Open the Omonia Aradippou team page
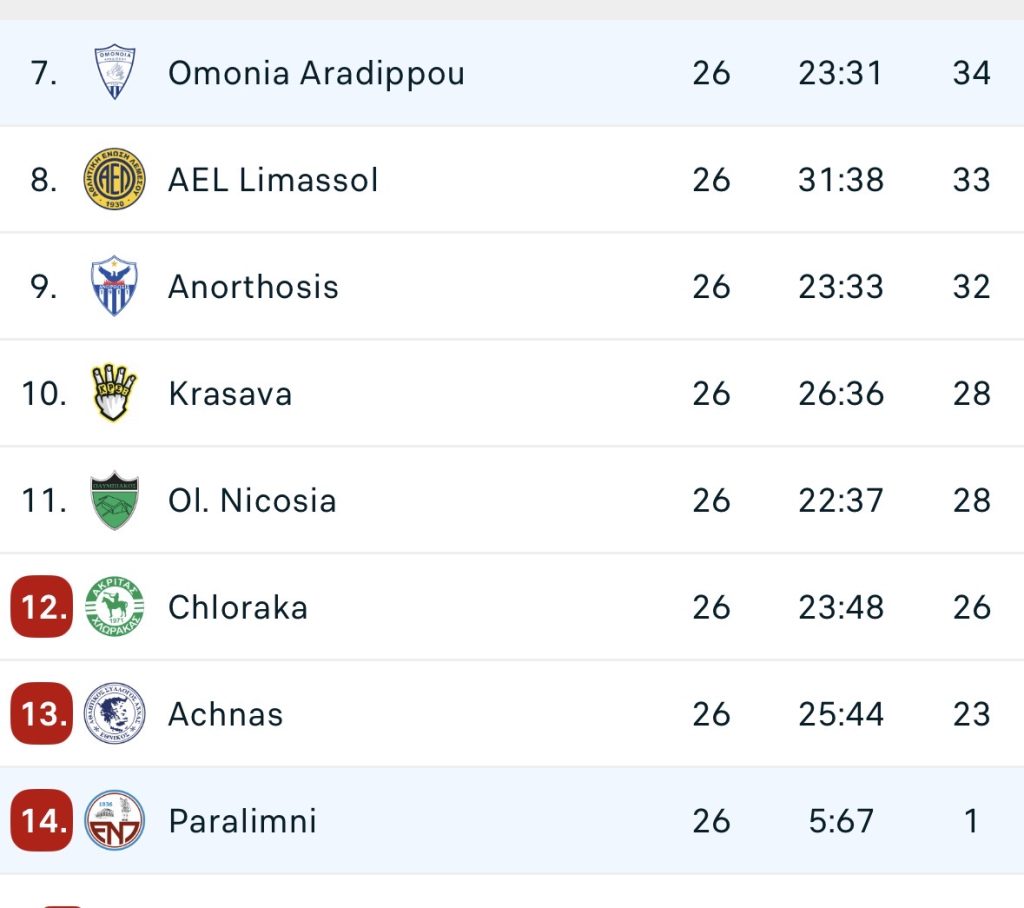Screen dimensions: 1024x908 pos(316,73)
